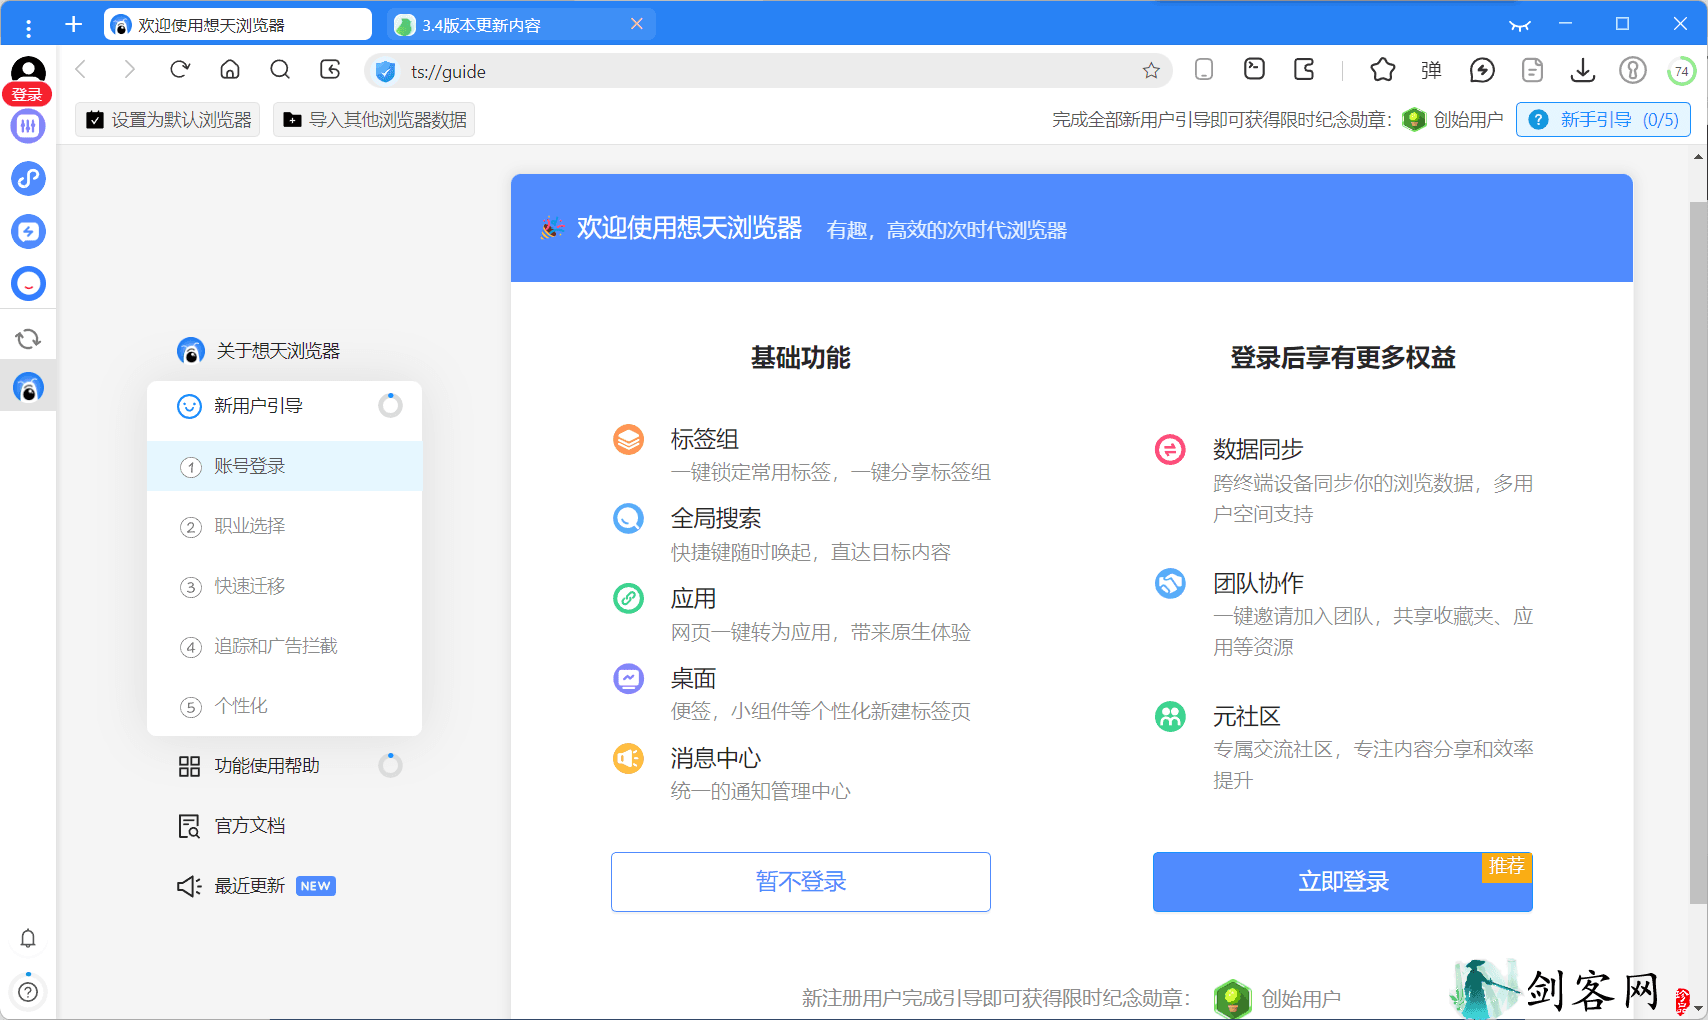Open the search magnifier in toolbar
This screenshot has width=1708, height=1020.
tap(280, 69)
